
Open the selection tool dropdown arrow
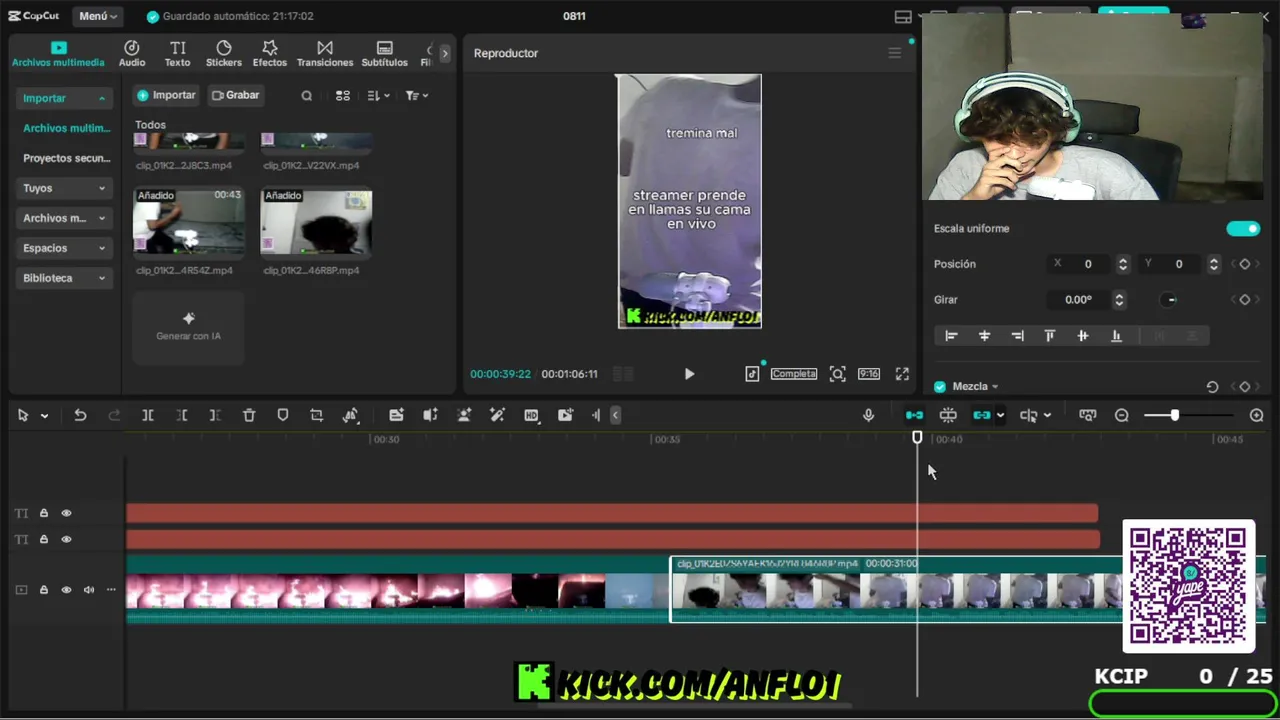[44, 416]
